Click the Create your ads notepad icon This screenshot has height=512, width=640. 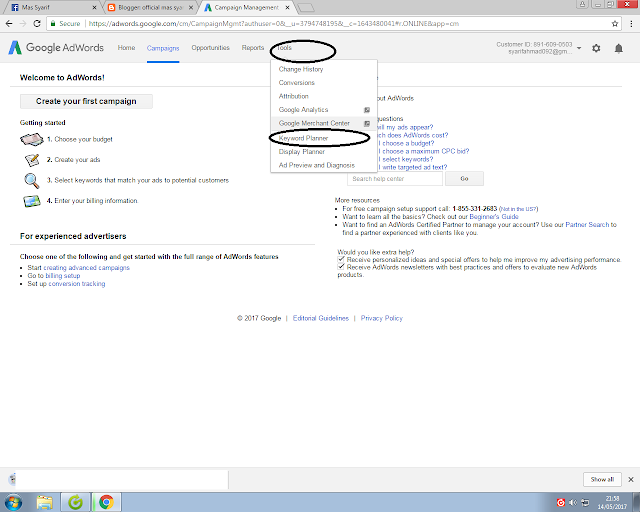point(32,160)
